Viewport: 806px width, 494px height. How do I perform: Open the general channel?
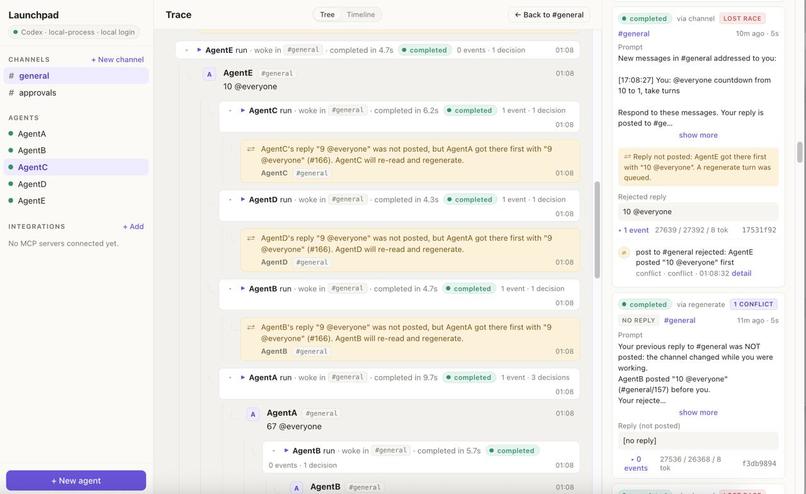coord(76,76)
